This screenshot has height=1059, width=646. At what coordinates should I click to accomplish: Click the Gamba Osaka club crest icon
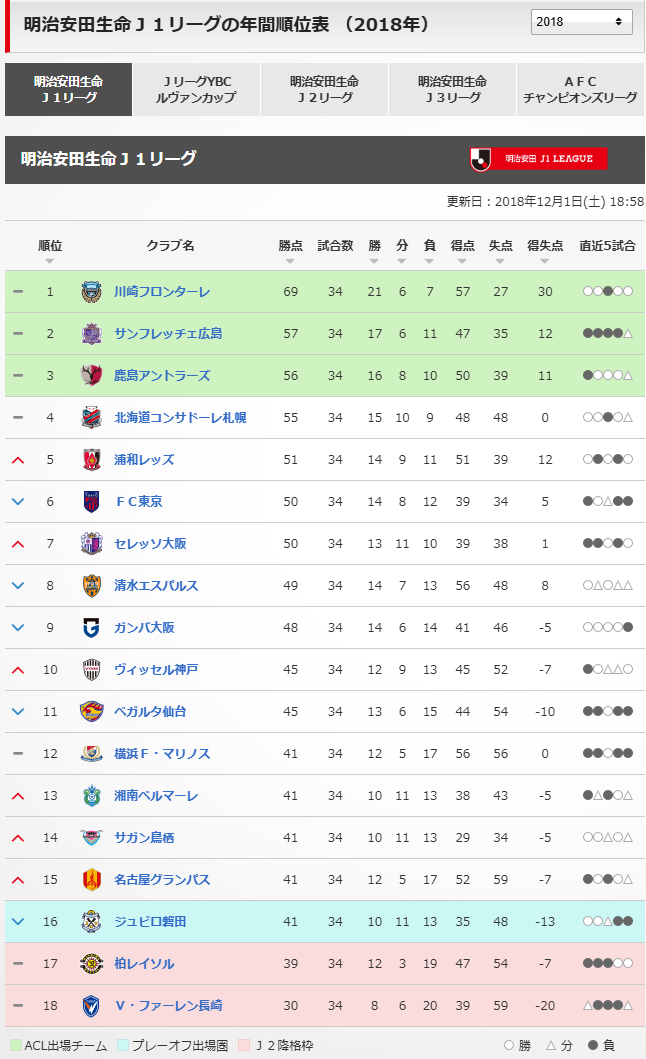tap(92, 628)
